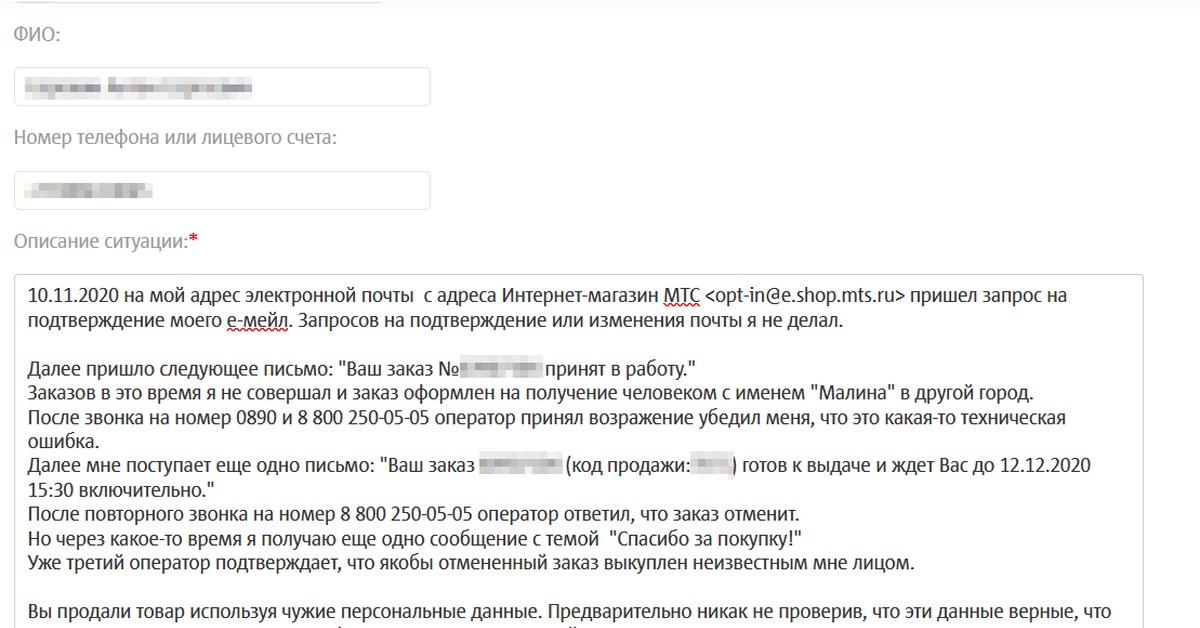Click the ФИО: label

pyautogui.click(x=37, y=35)
